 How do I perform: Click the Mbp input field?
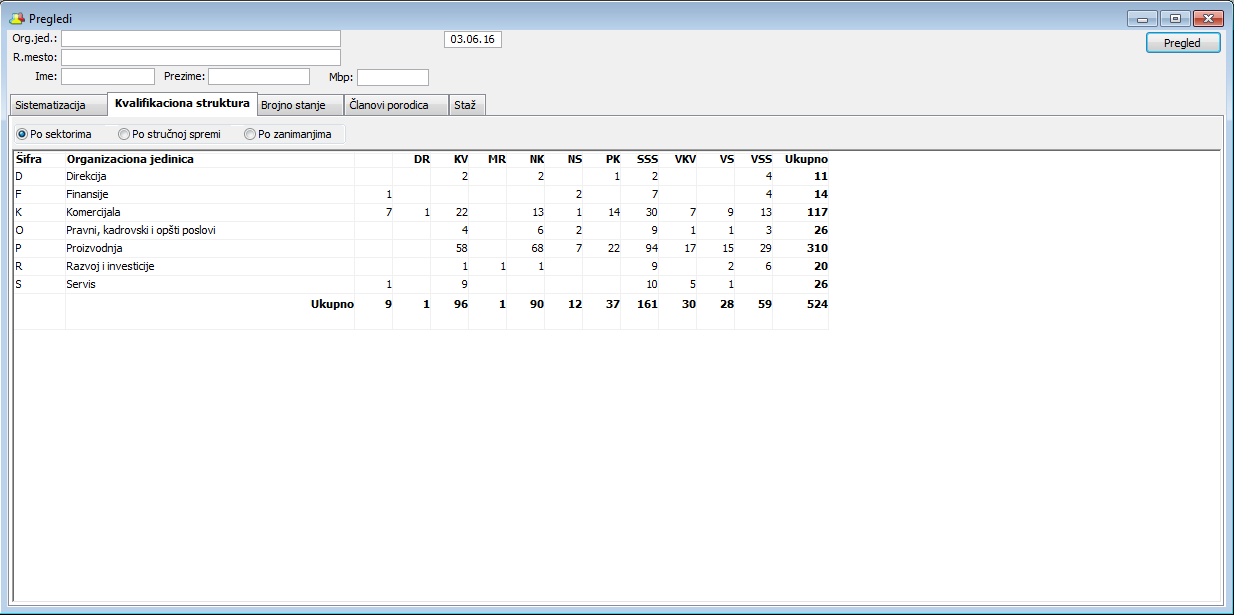pos(392,77)
